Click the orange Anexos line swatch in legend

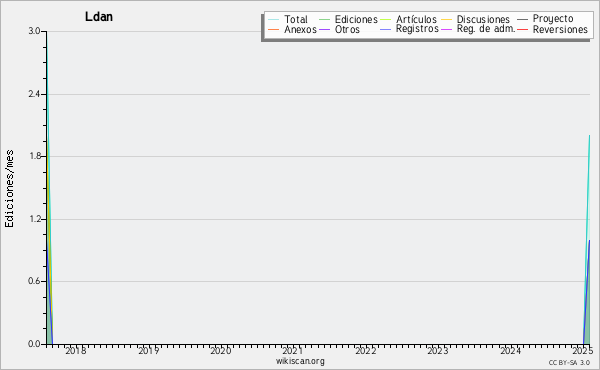point(274,29)
